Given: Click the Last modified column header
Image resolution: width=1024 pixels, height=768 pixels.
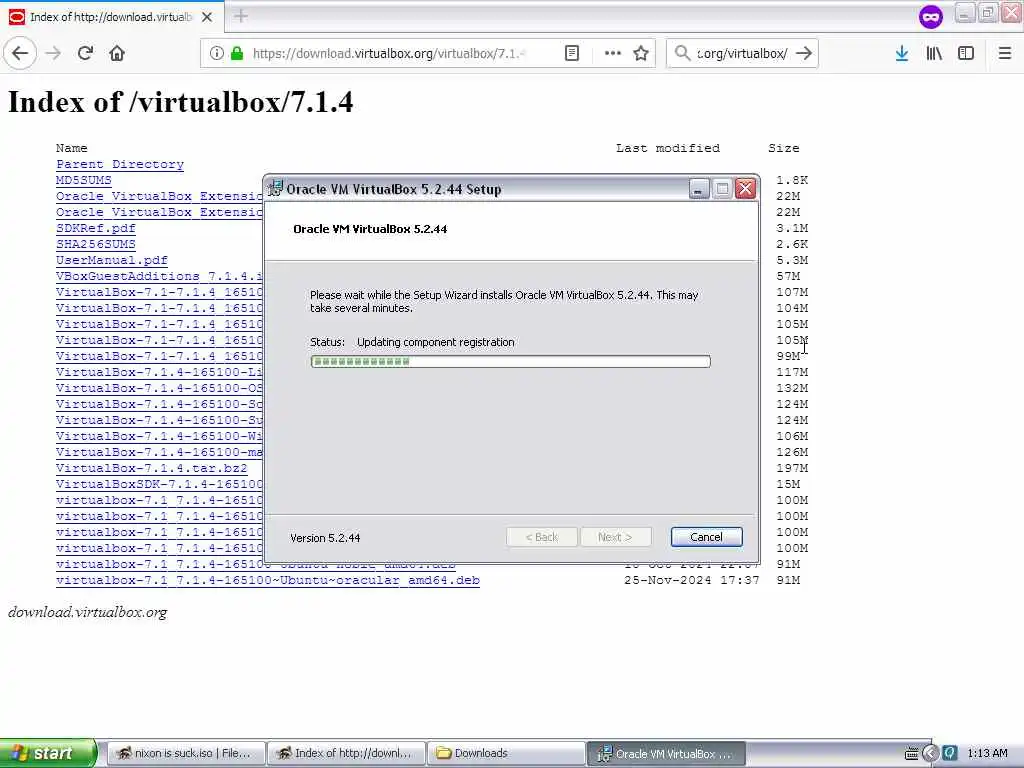Looking at the screenshot, I should pyautogui.click(x=667, y=148).
